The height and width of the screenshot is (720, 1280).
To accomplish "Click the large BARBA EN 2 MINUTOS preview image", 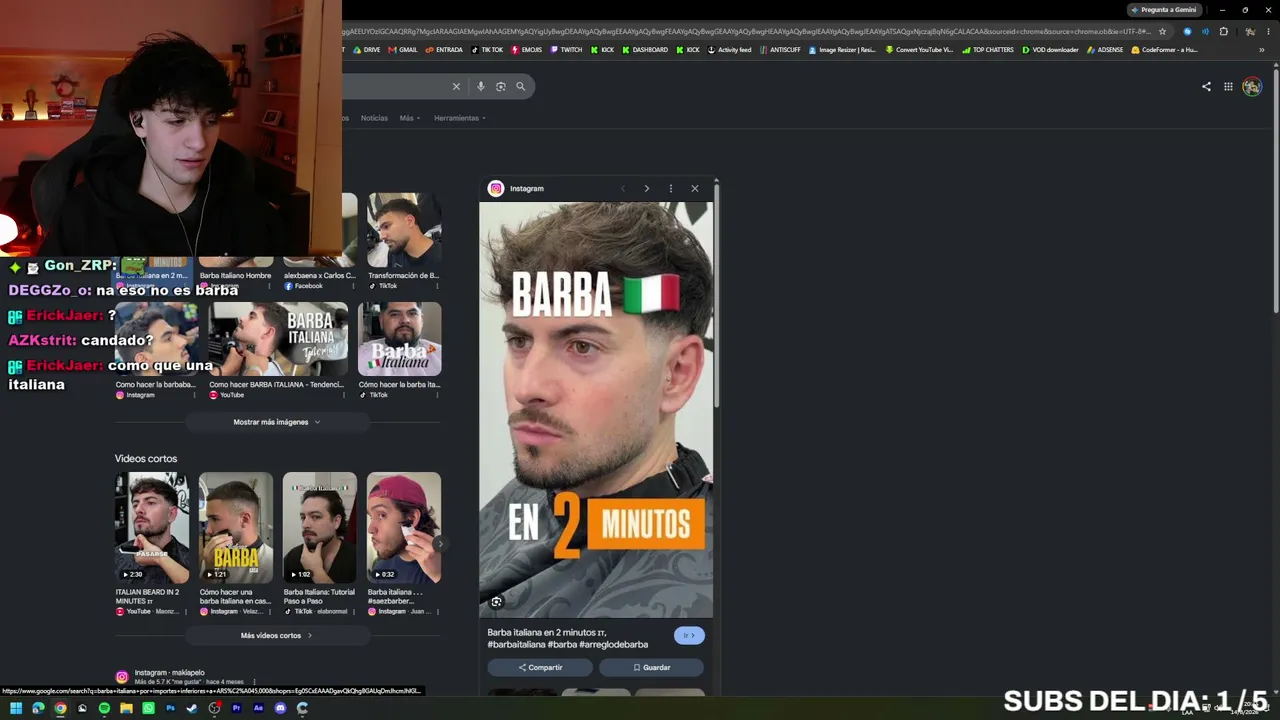I will click(596, 410).
